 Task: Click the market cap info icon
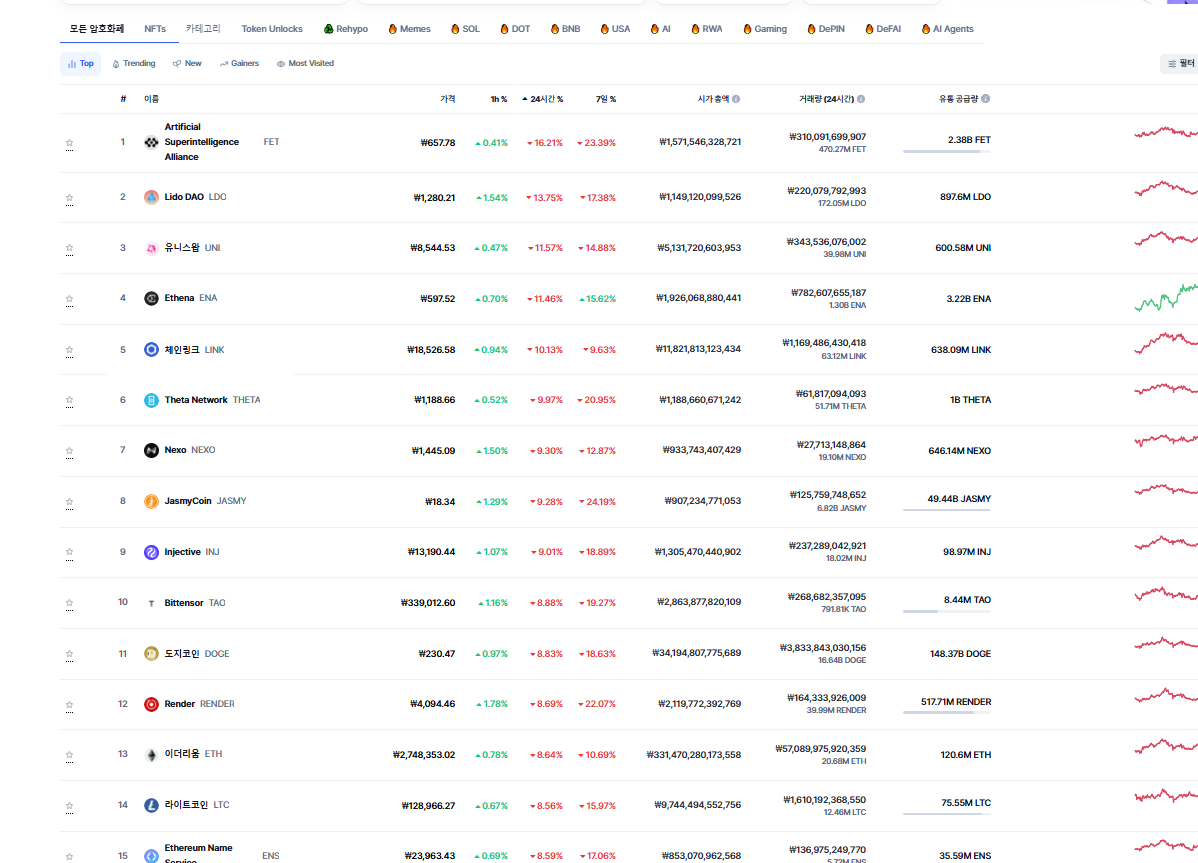tap(736, 99)
